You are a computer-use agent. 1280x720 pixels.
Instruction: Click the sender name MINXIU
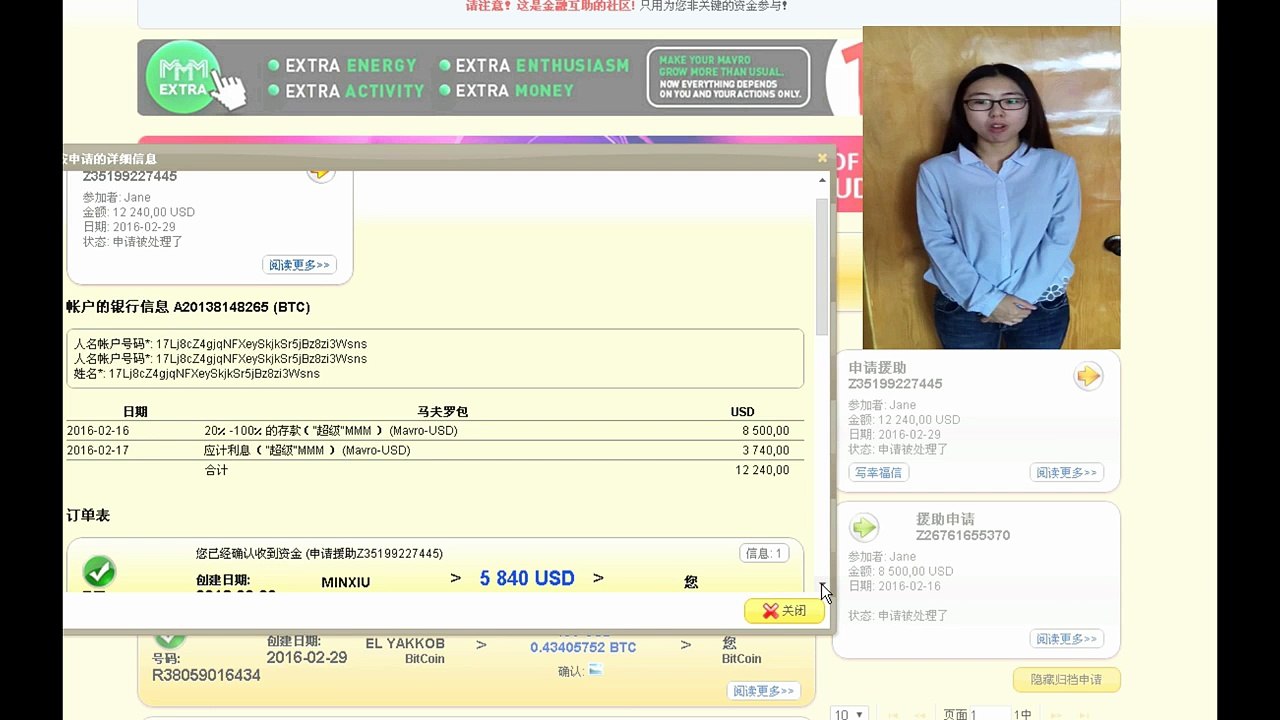[x=346, y=582]
